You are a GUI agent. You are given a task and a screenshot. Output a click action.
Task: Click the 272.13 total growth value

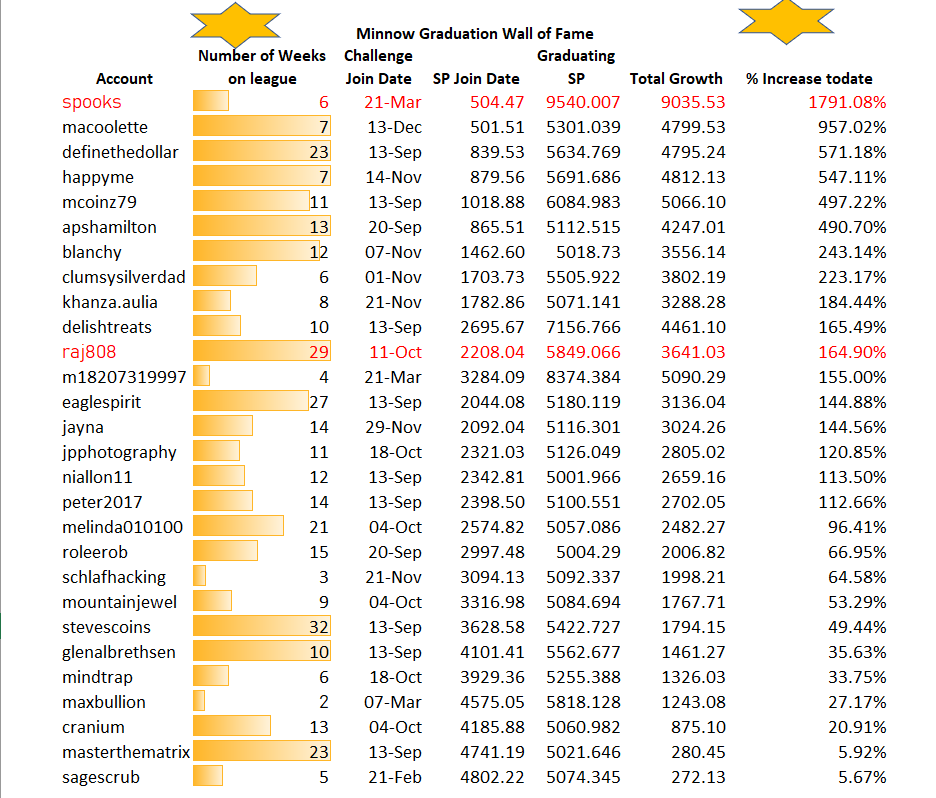tap(698, 778)
